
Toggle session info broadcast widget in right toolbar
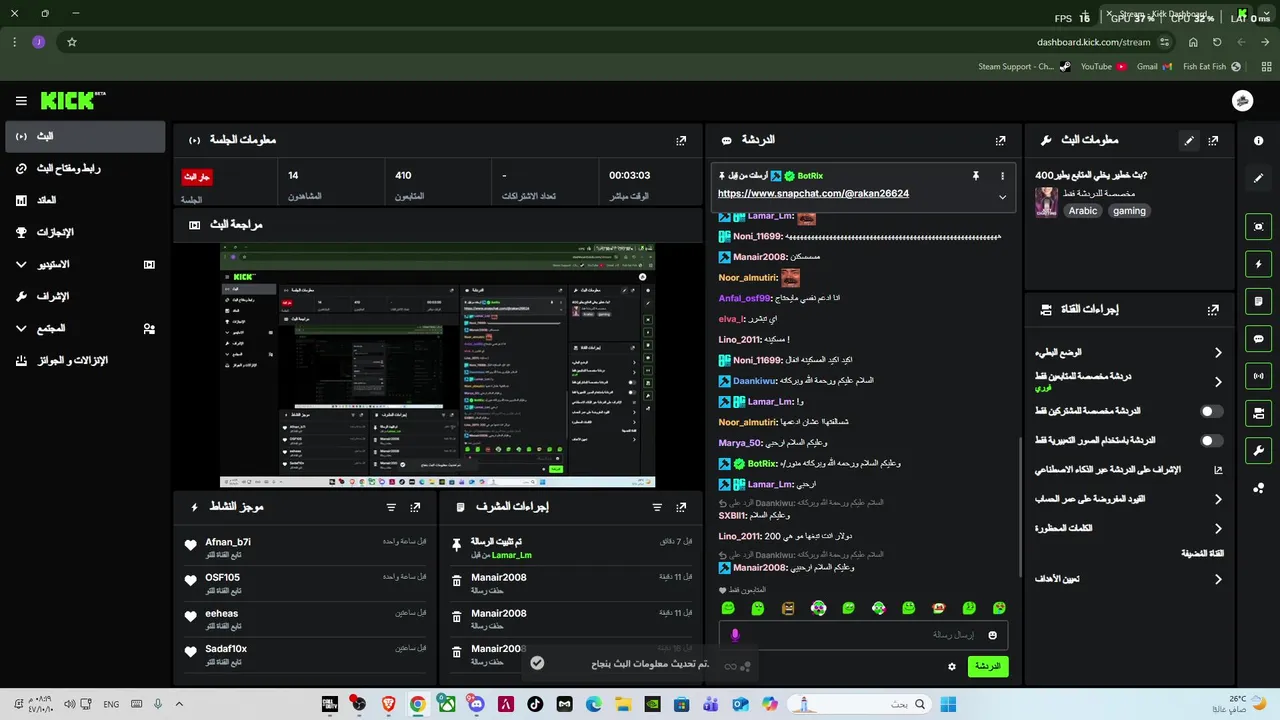pyautogui.click(x=1259, y=376)
